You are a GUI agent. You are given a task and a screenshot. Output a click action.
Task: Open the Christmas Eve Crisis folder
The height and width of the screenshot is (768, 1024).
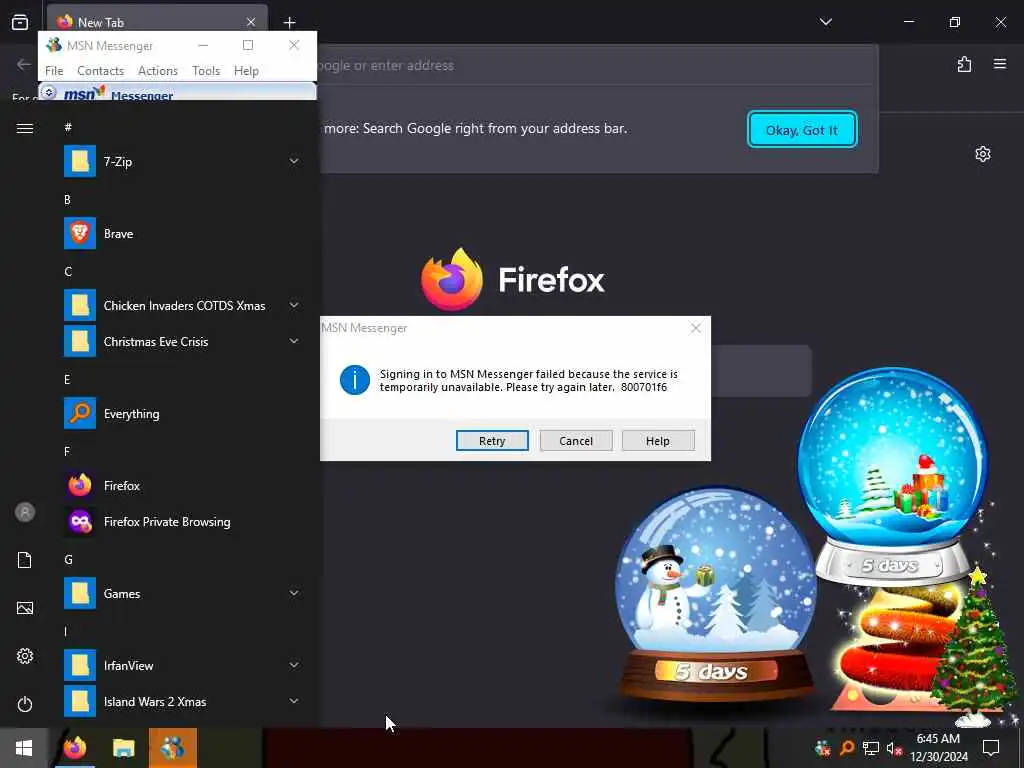coord(182,342)
